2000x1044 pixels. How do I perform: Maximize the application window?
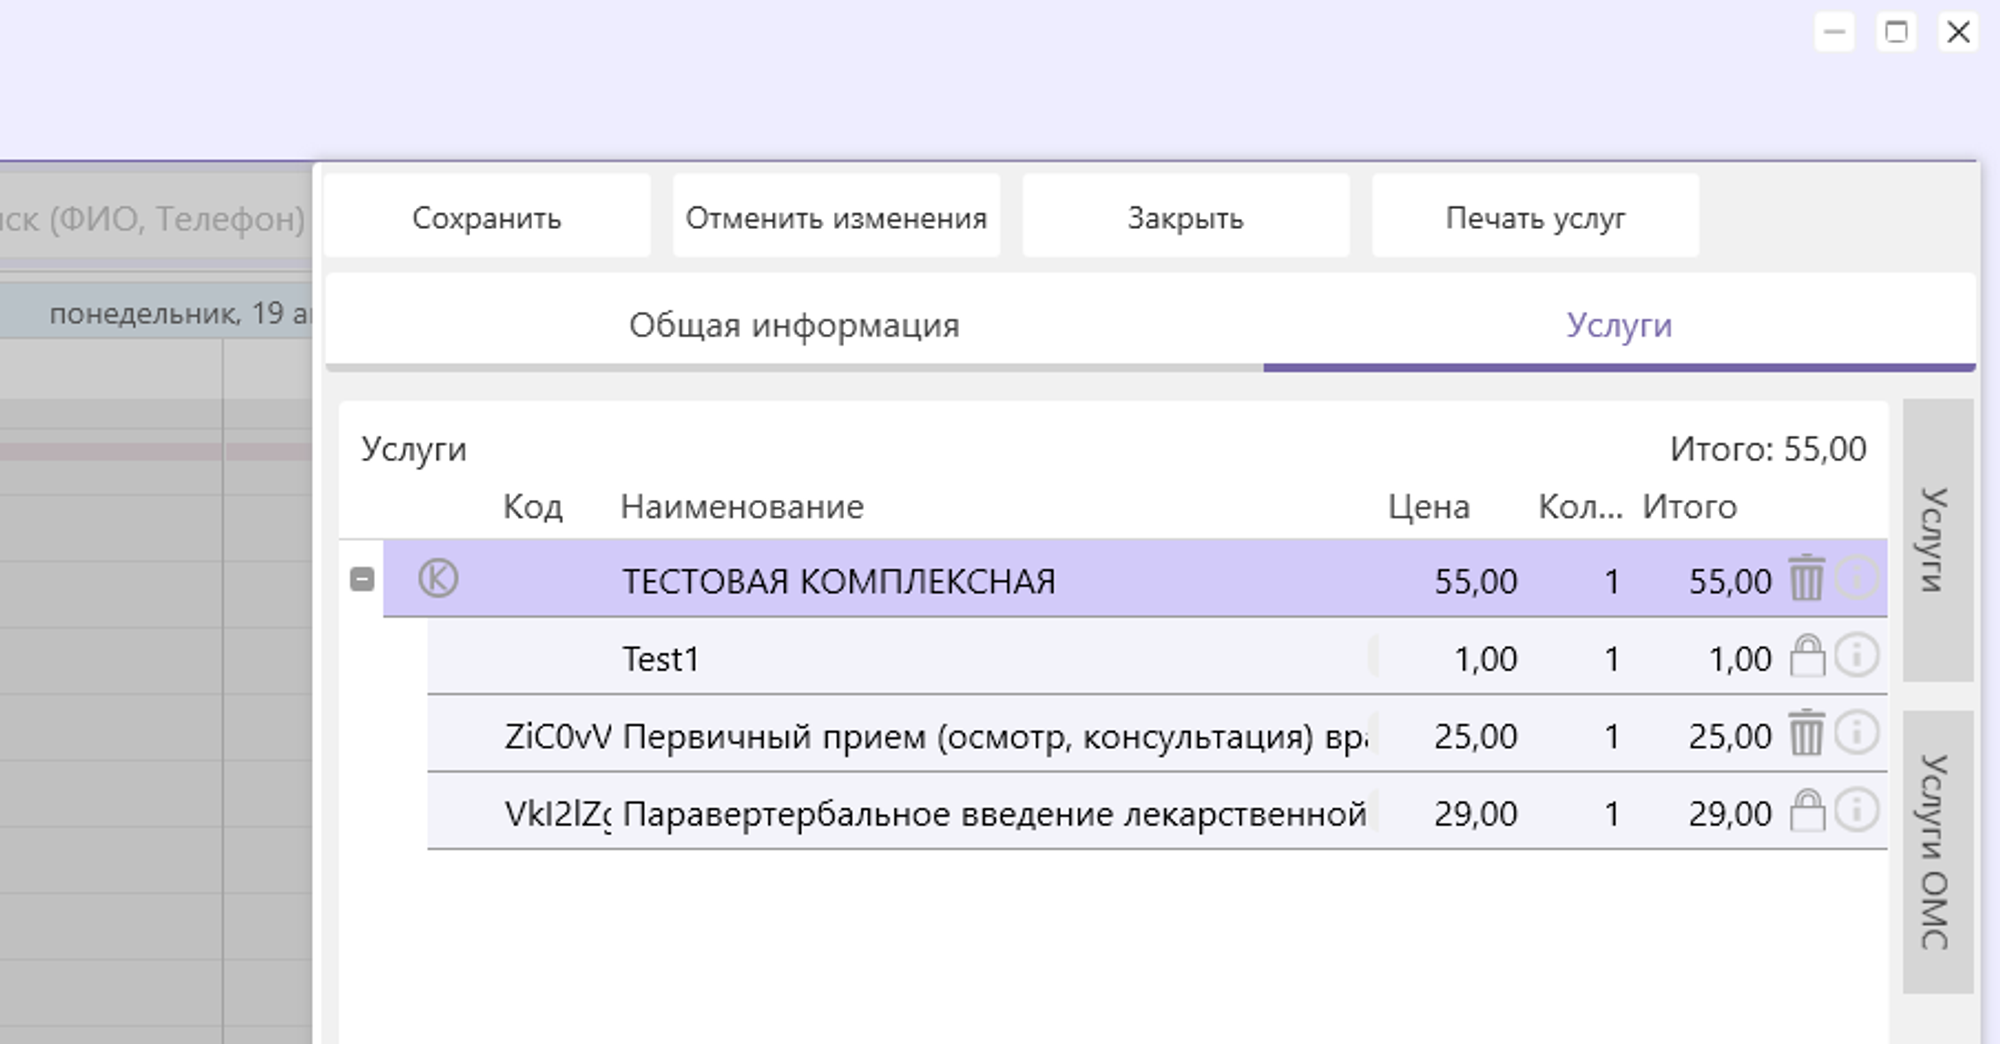coord(1896,32)
